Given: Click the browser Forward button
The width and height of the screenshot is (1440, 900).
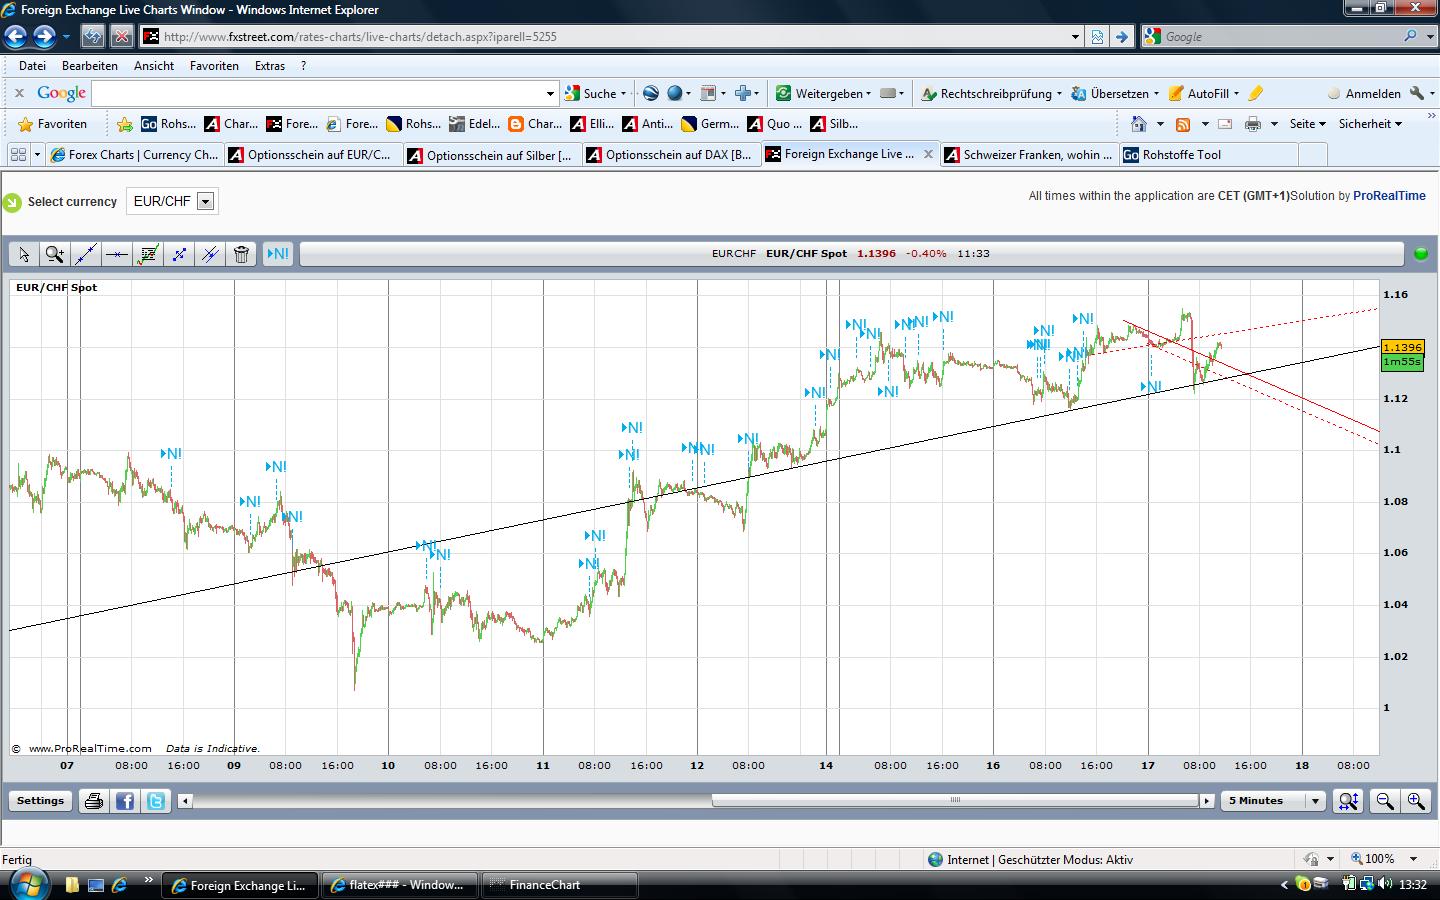Looking at the screenshot, I should tap(44, 37).
